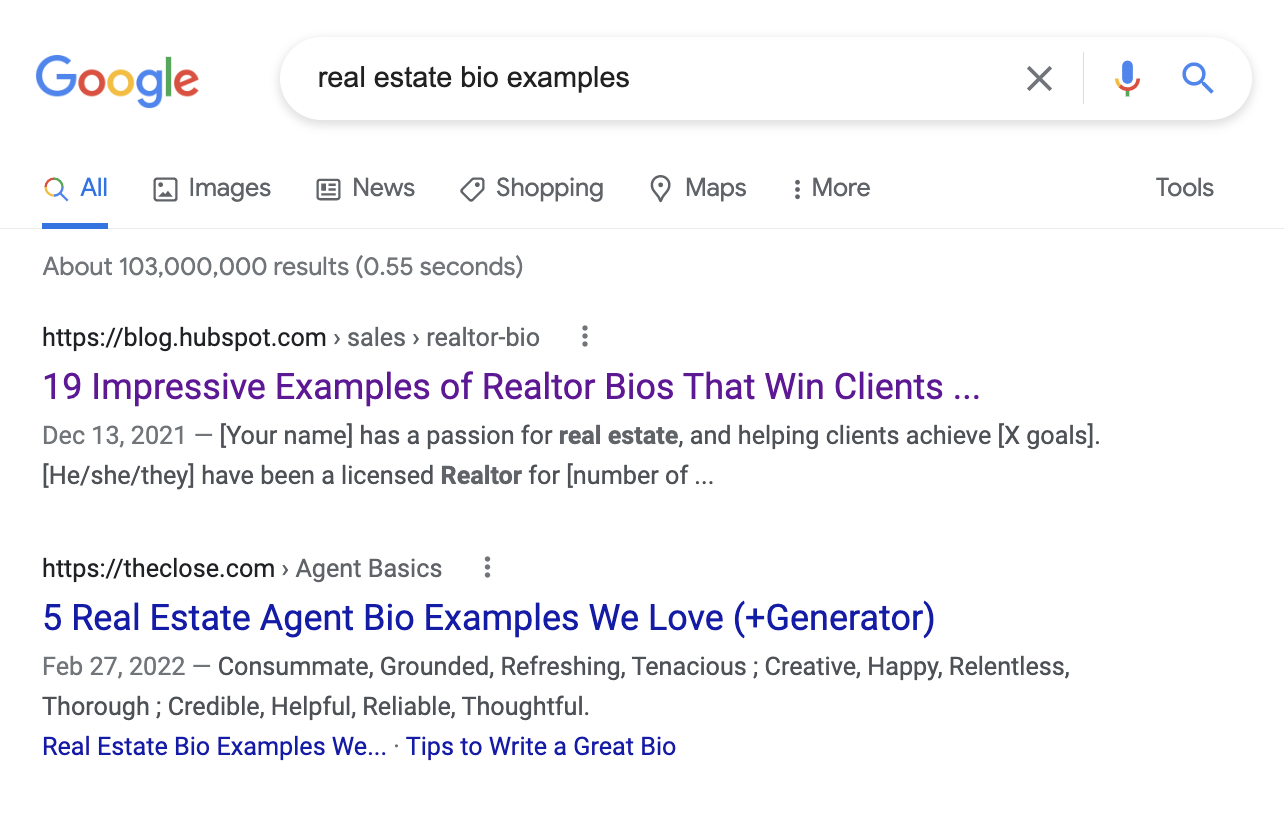This screenshot has width=1284, height=828.
Task: Open the Tools menu
Action: pyautogui.click(x=1184, y=188)
